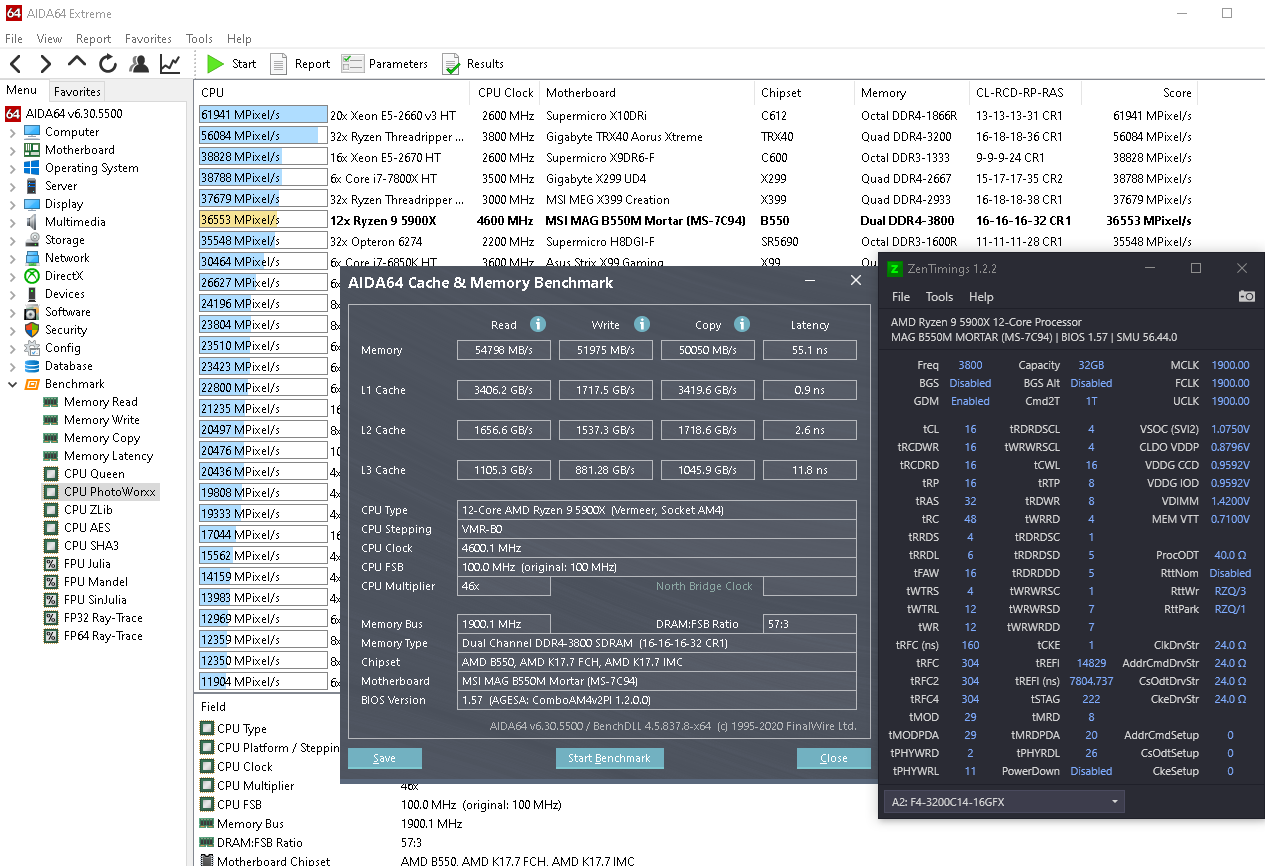Collapse the Benchmark tree node
This screenshot has width=1265, height=866.
[12, 384]
